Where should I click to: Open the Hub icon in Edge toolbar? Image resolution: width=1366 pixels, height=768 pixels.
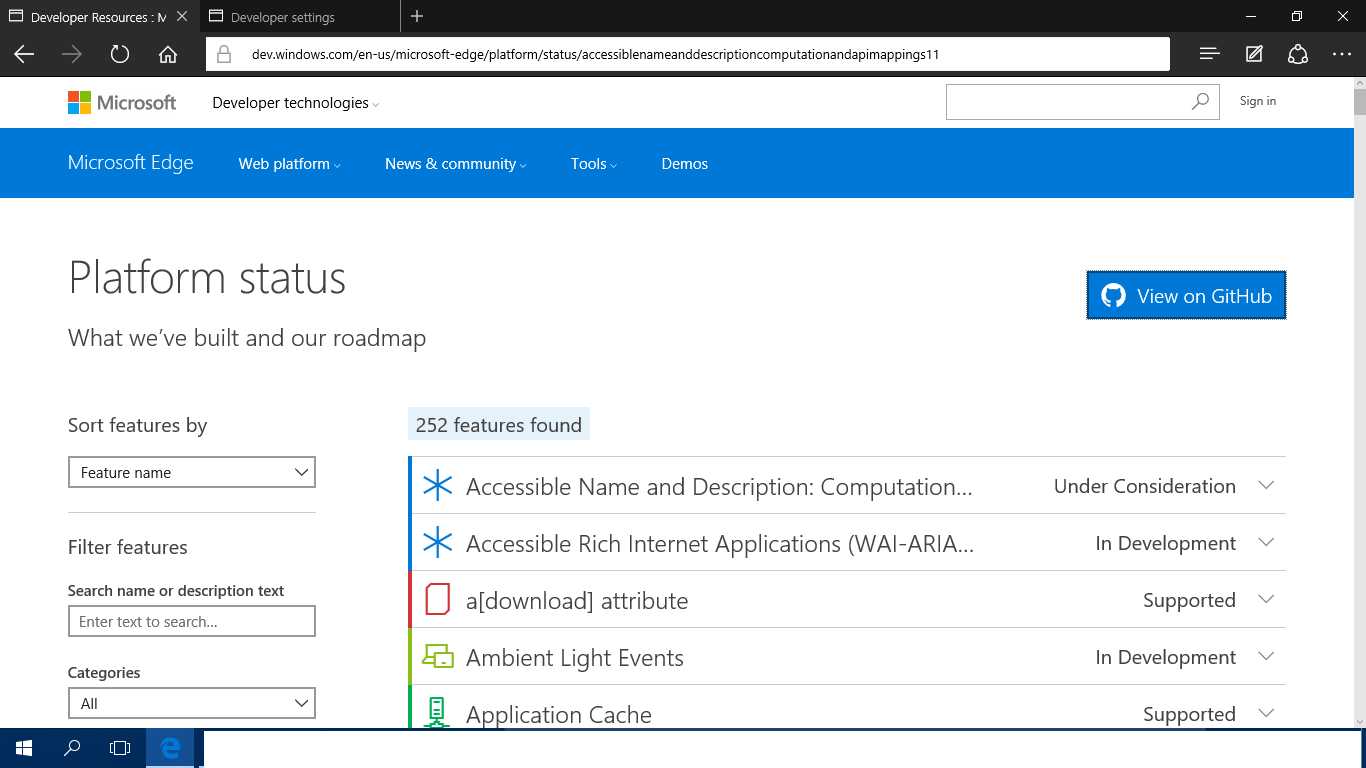coord(1209,54)
